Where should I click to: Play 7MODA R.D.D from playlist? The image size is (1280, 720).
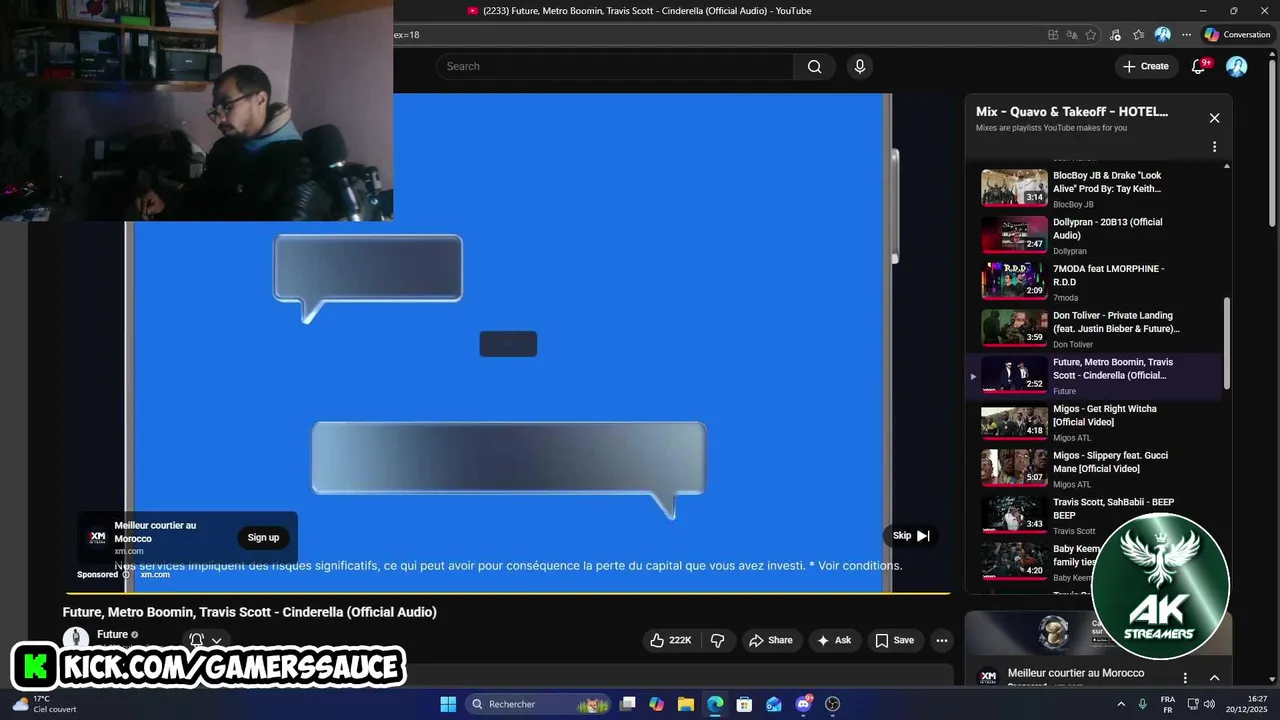click(1094, 282)
